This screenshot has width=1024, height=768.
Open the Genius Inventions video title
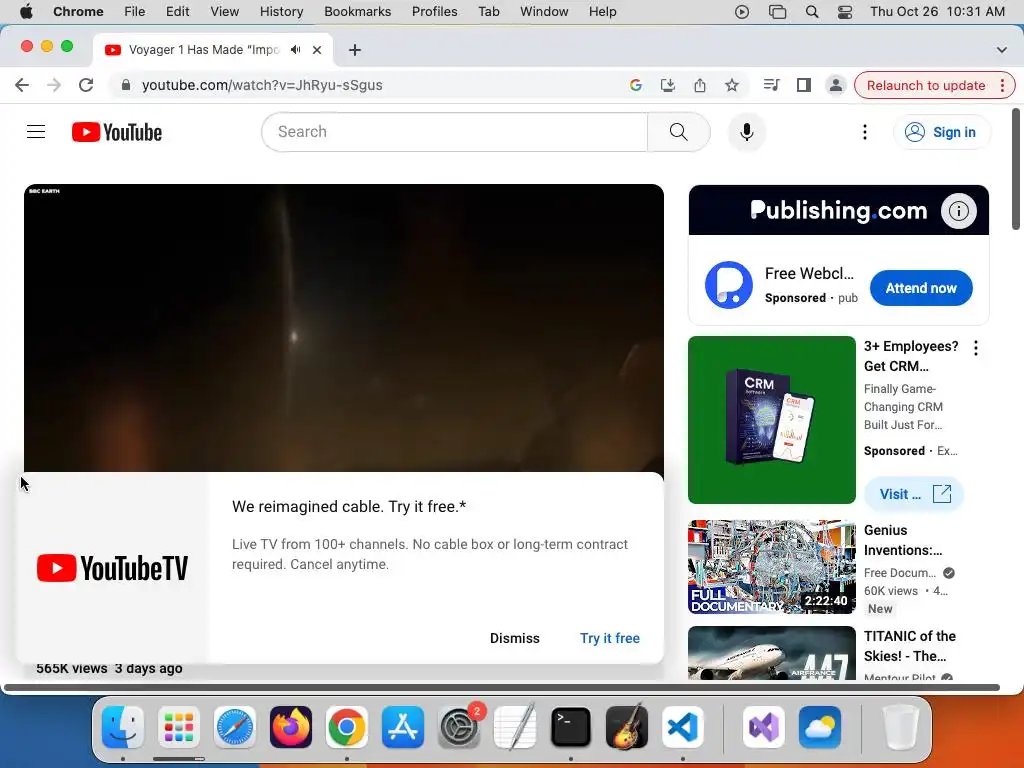903,540
